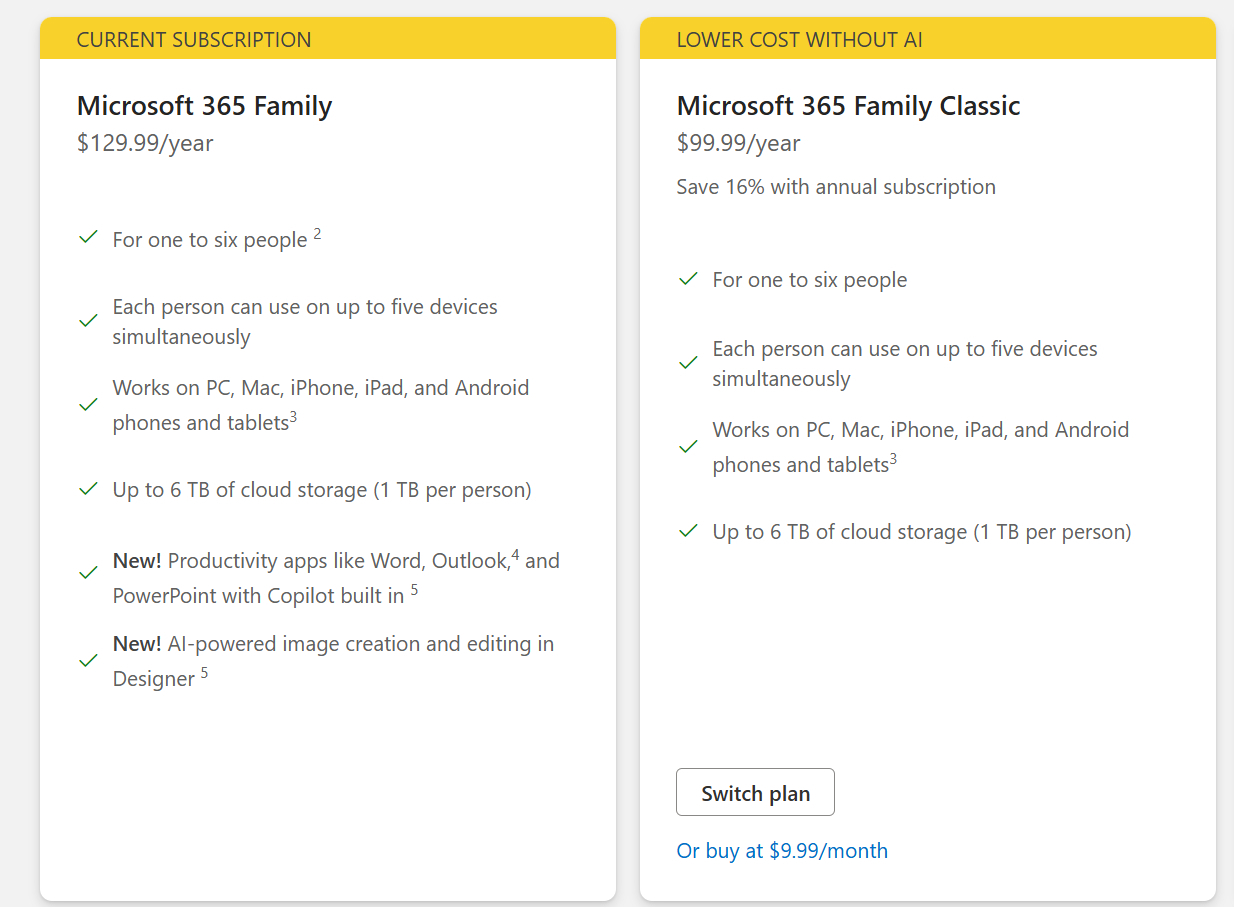Click checkmark beside Copilot productivity apps feature
This screenshot has height=907, width=1234.
88,573
